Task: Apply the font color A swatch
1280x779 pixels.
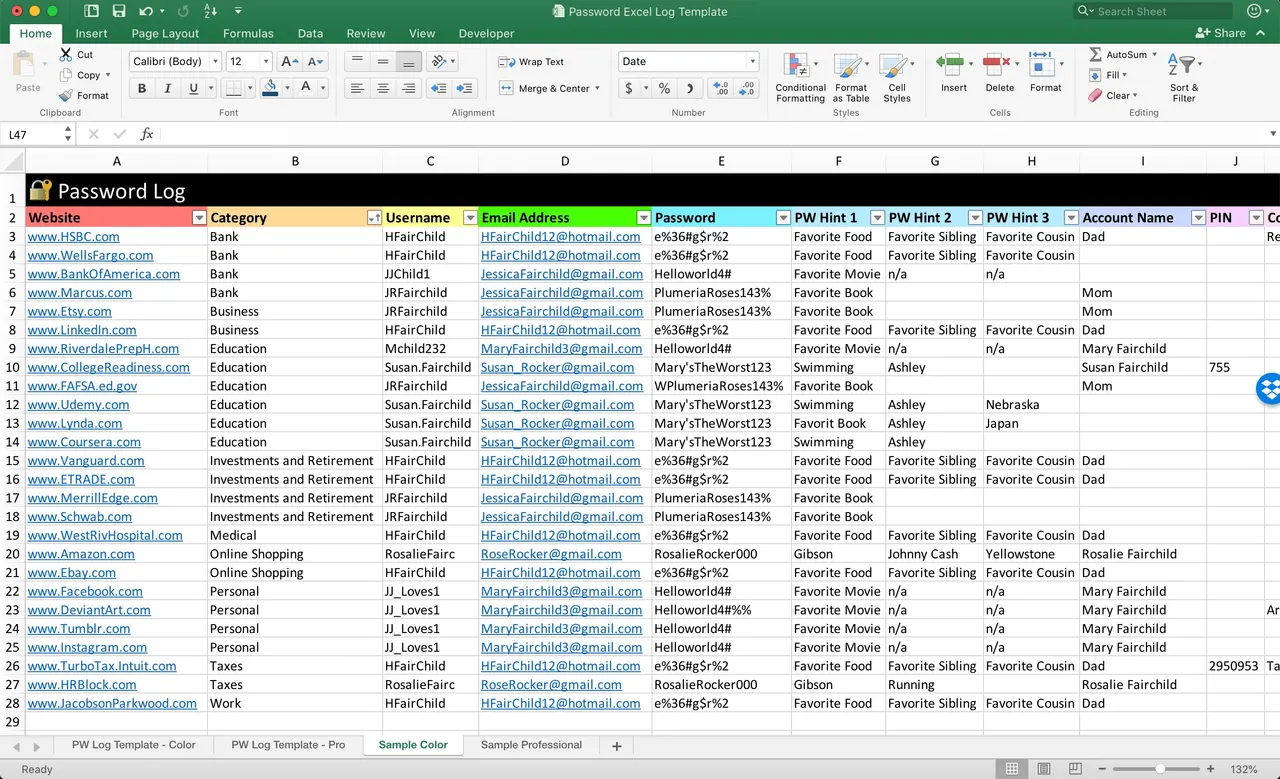Action: 307,88
